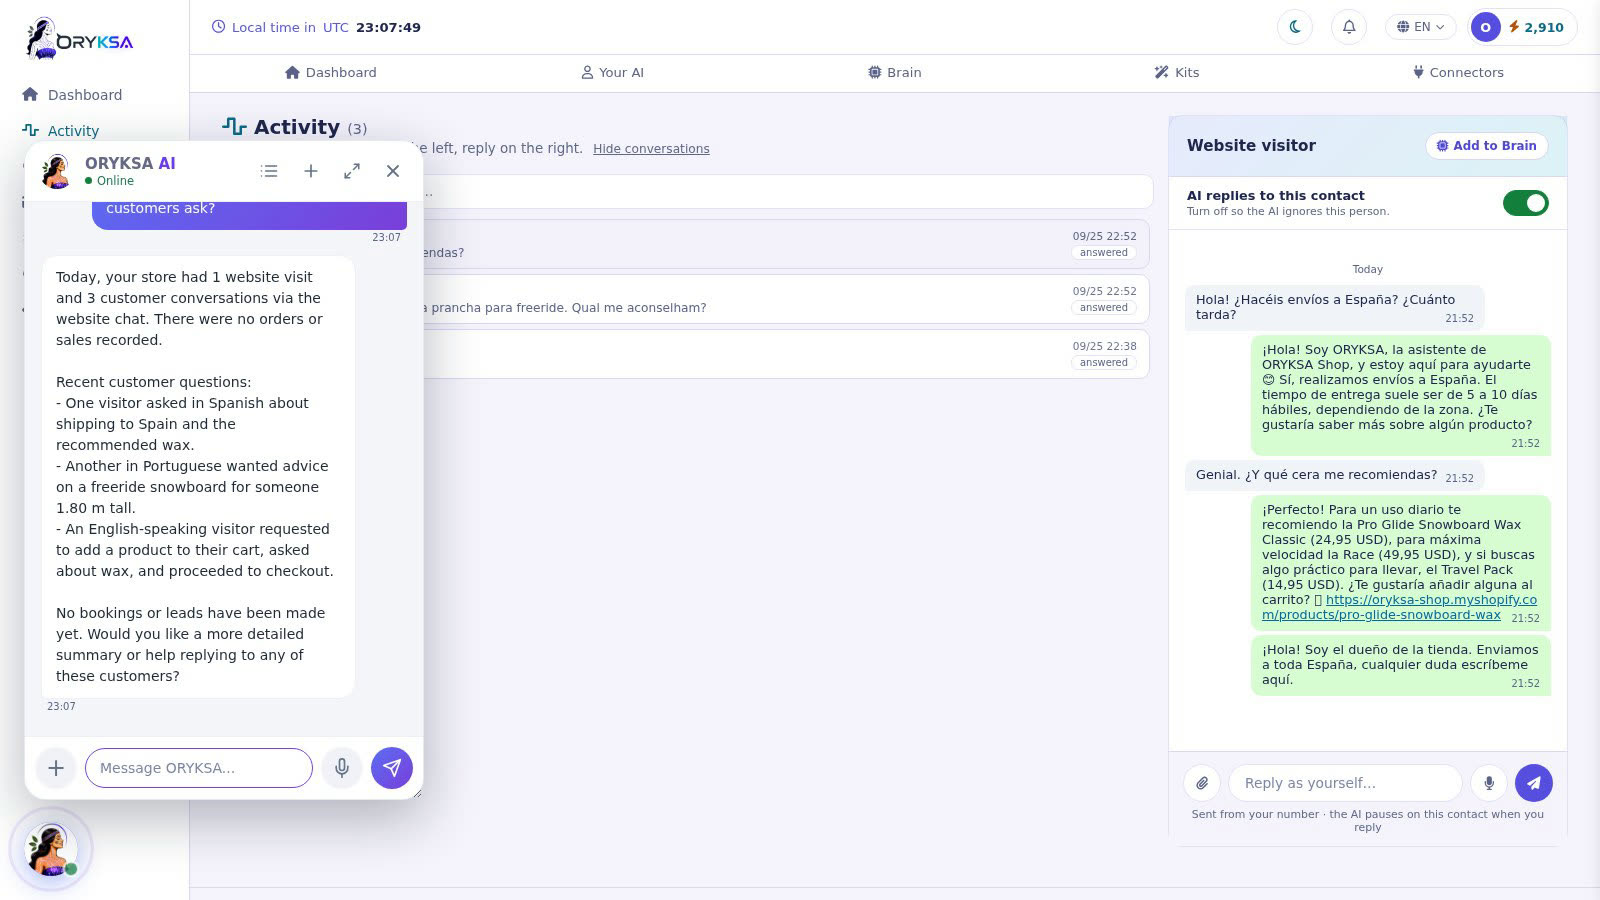Open EN language dropdown
This screenshot has width=1600, height=900.
(x=1420, y=27)
